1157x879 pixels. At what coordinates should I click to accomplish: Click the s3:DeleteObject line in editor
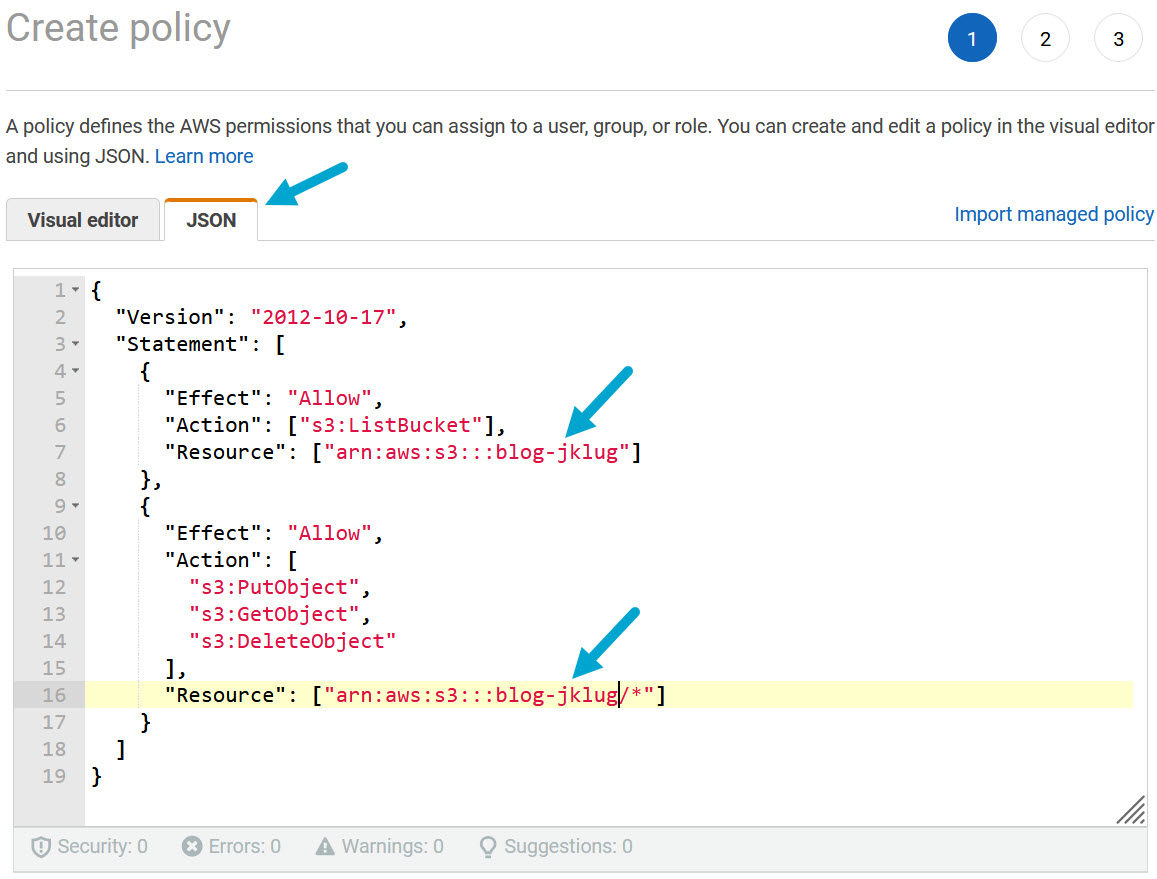tap(292, 641)
